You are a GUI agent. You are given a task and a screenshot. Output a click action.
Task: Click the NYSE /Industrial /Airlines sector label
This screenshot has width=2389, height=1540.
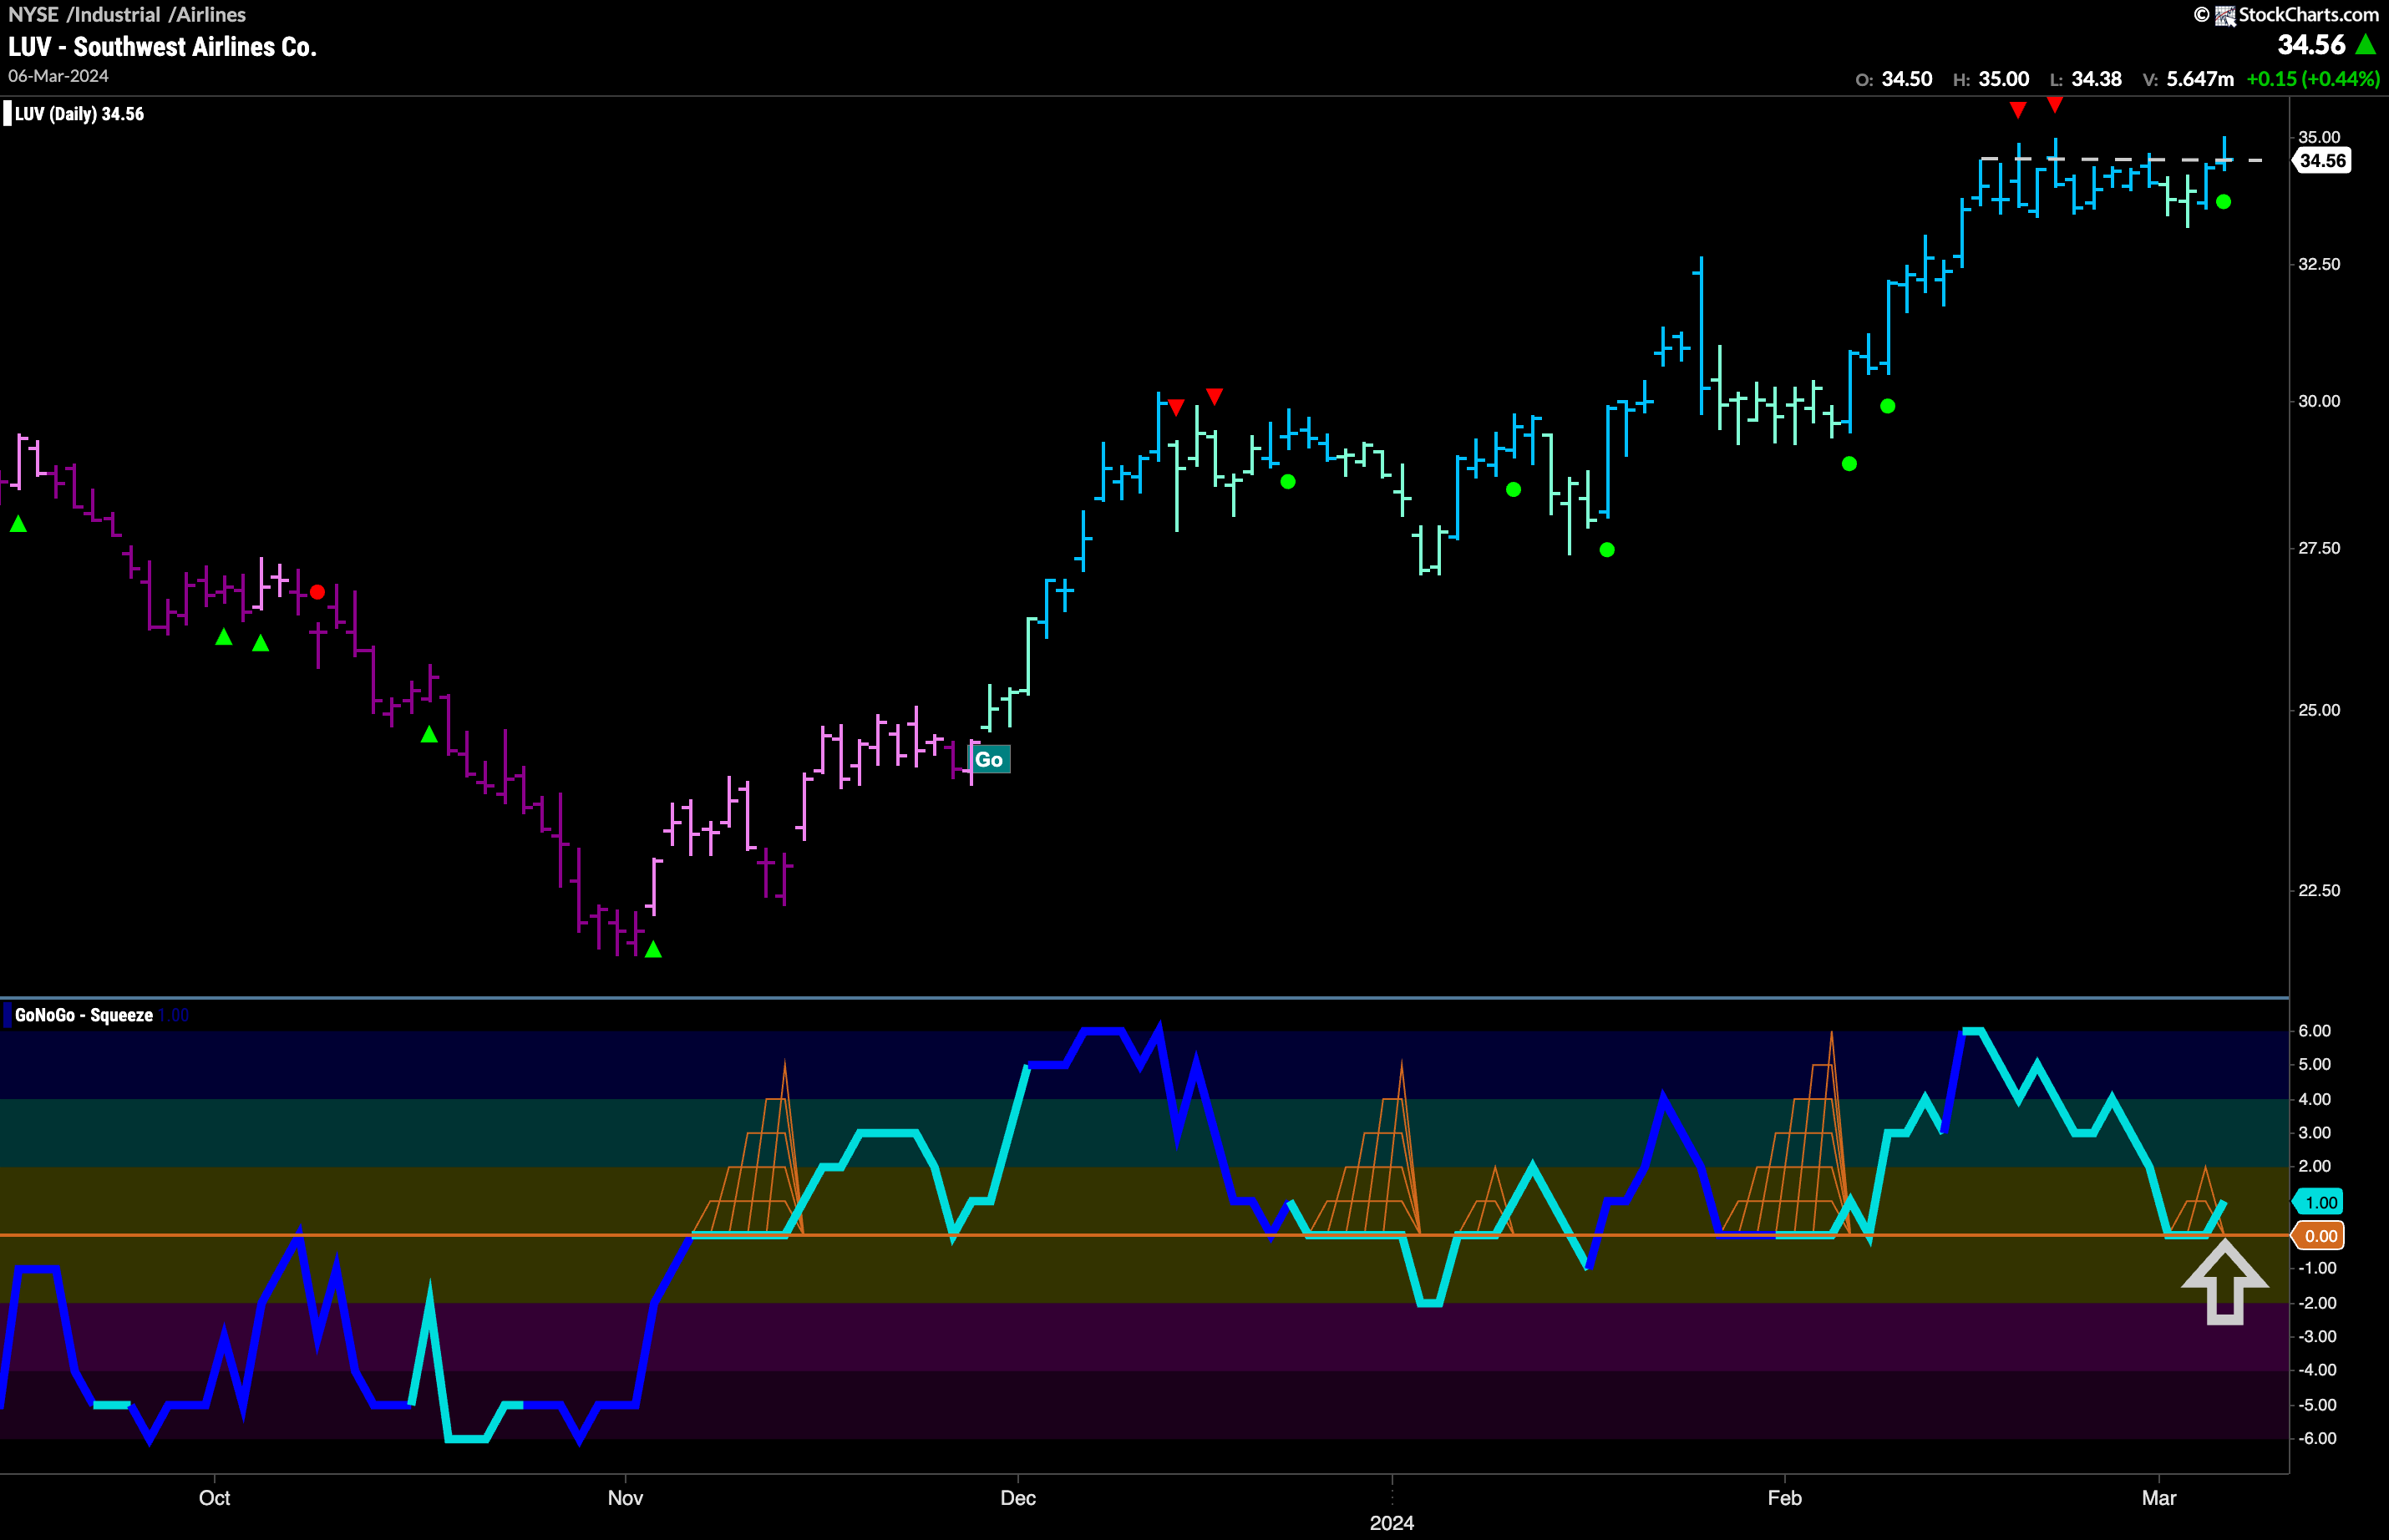click(x=127, y=14)
